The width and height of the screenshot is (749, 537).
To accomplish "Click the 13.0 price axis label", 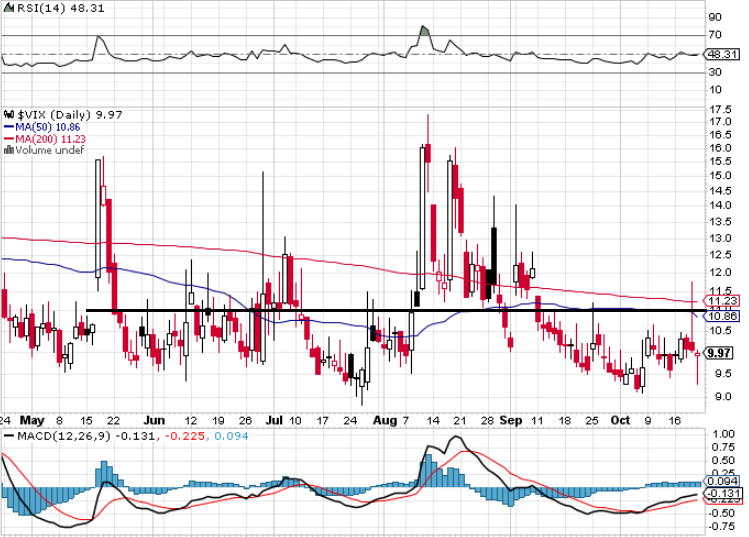I will 719,238.
